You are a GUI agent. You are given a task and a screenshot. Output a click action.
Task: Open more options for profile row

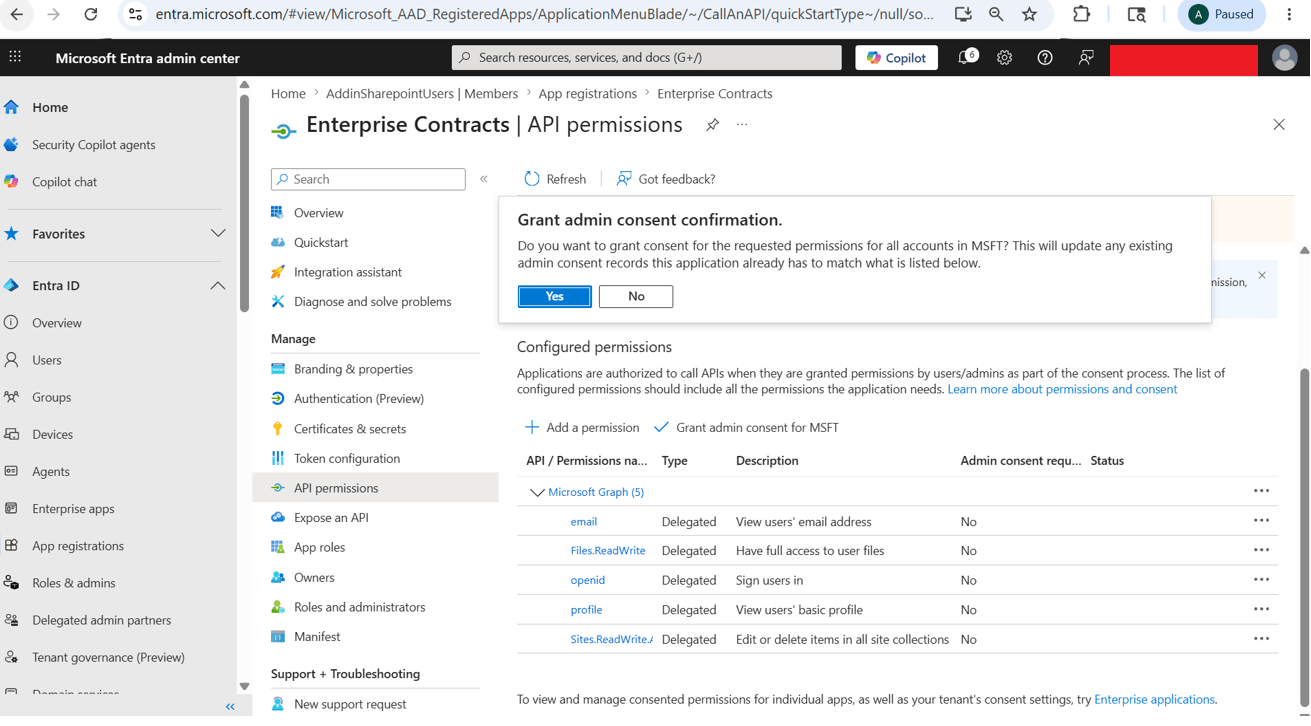coord(1261,609)
